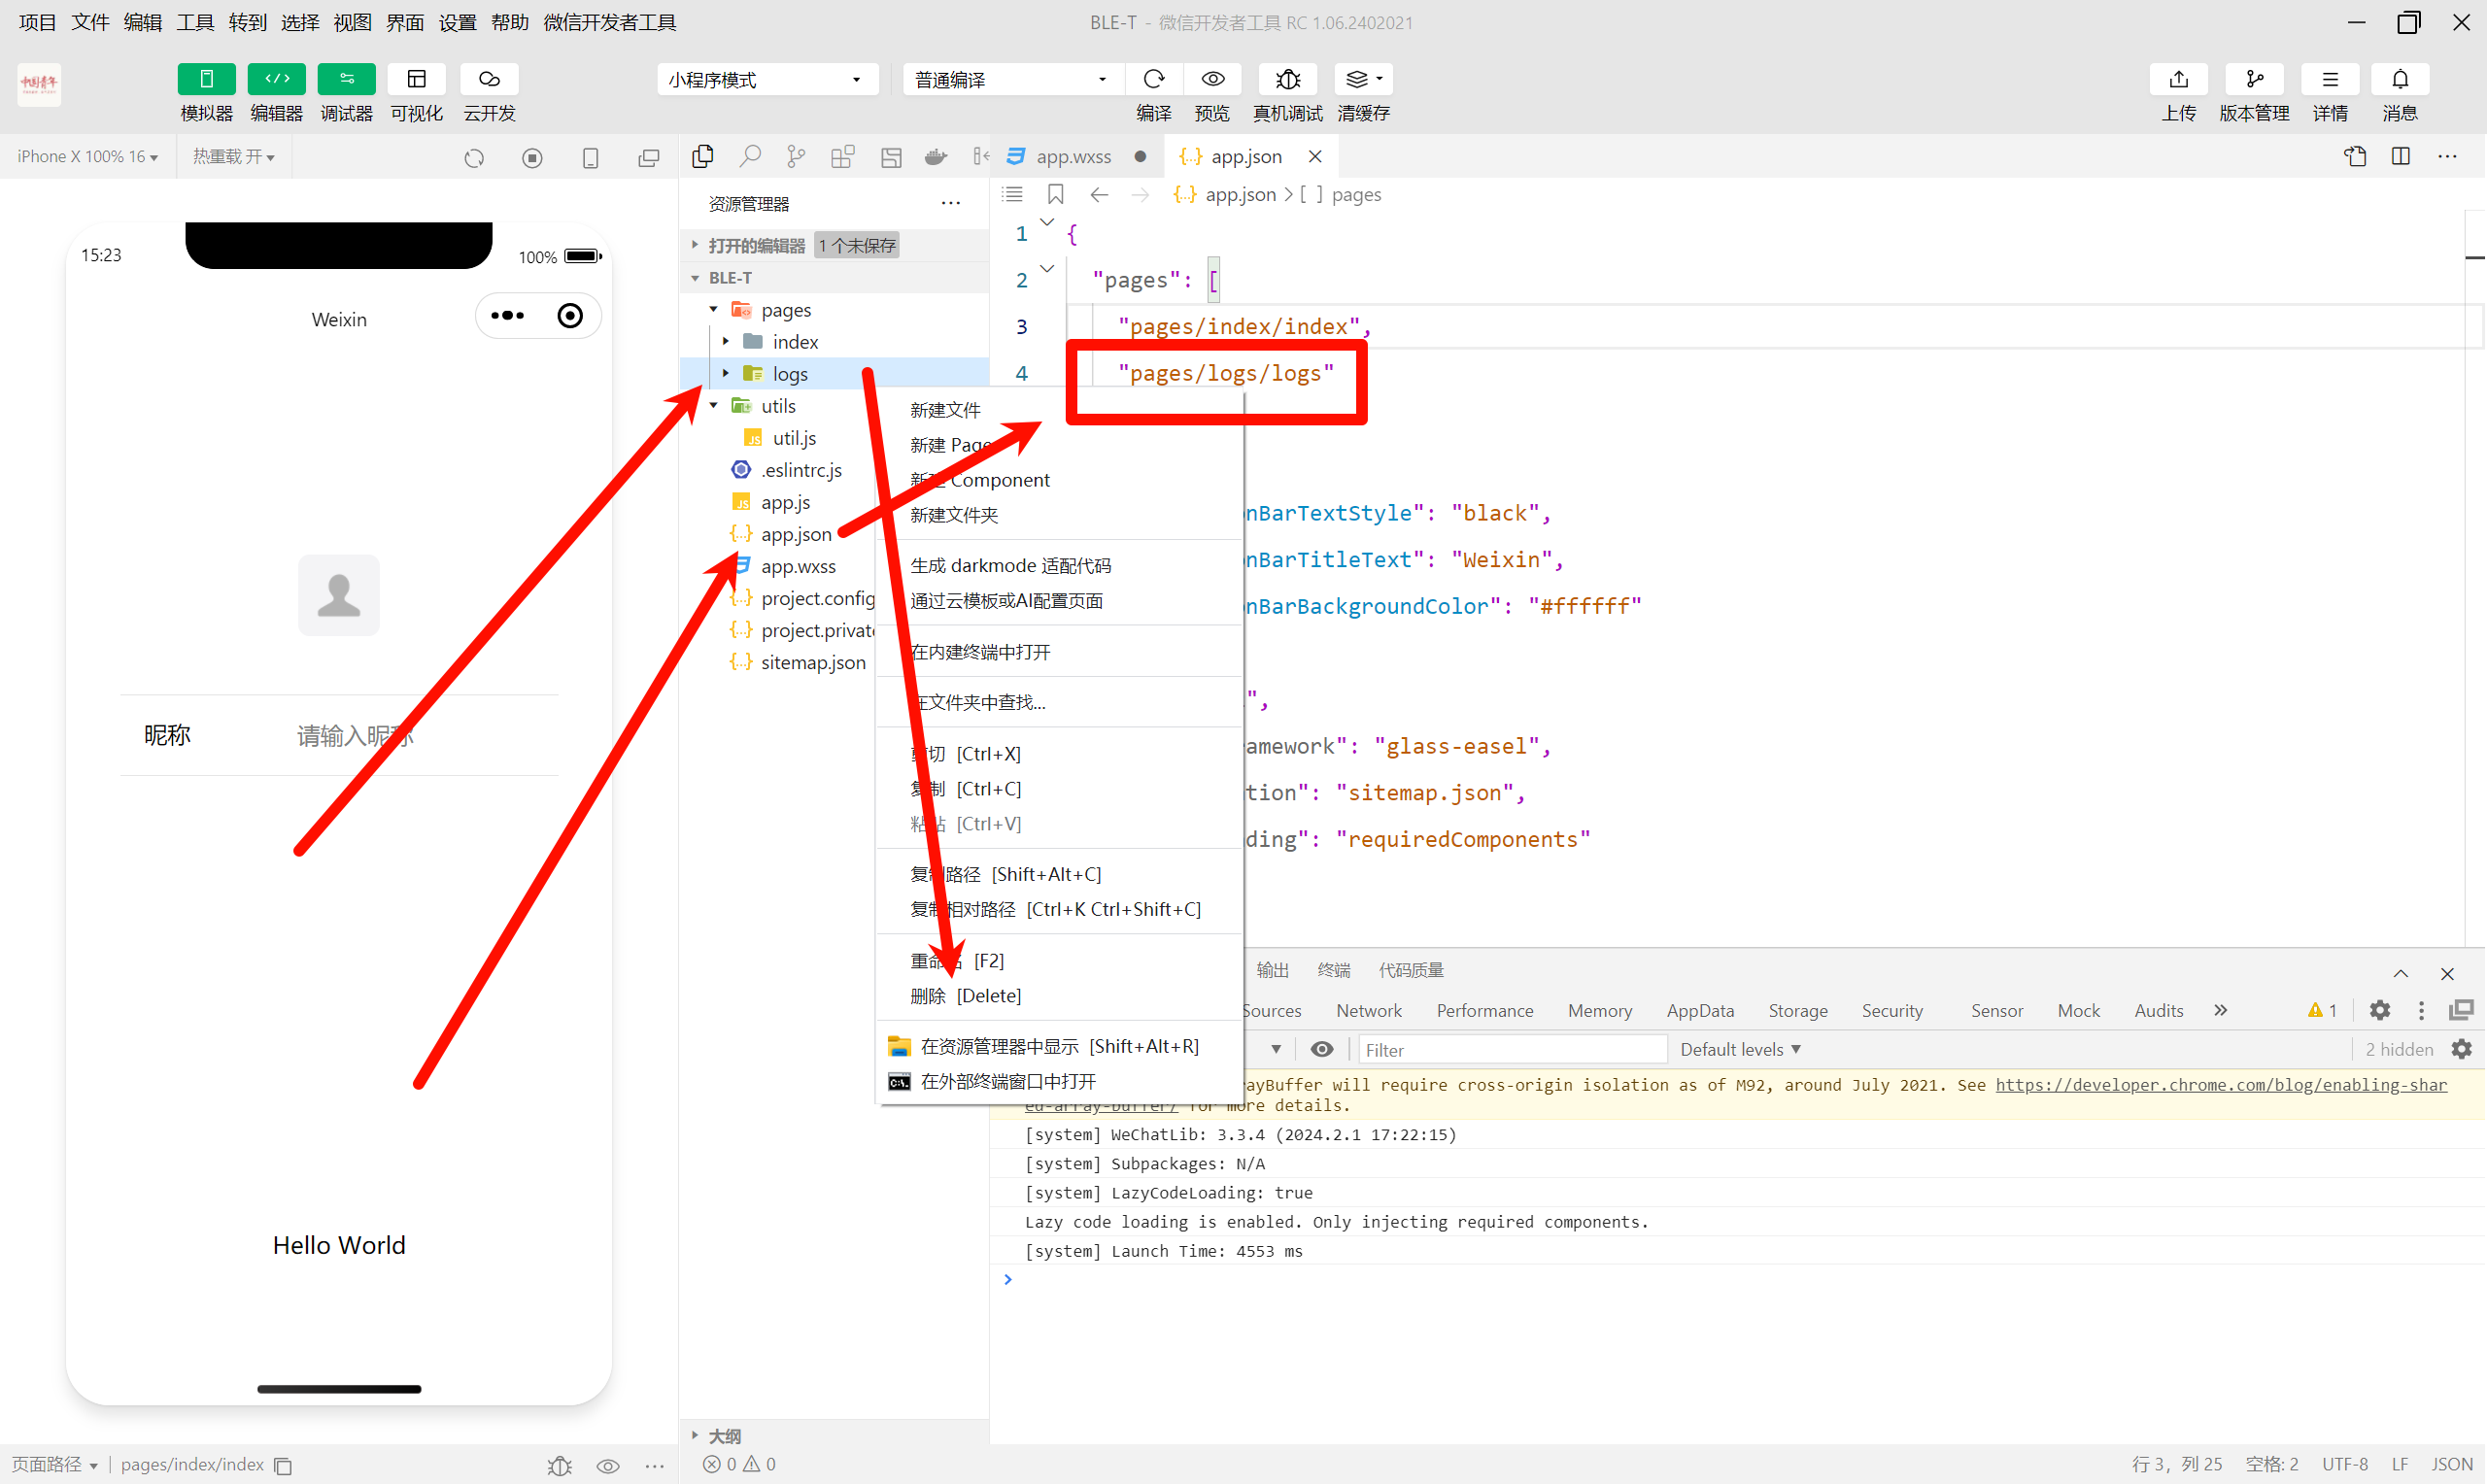Toggle the console live expression eye icon
The width and height of the screenshot is (2487, 1484).
pyautogui.click(x=1321, y=1049)
